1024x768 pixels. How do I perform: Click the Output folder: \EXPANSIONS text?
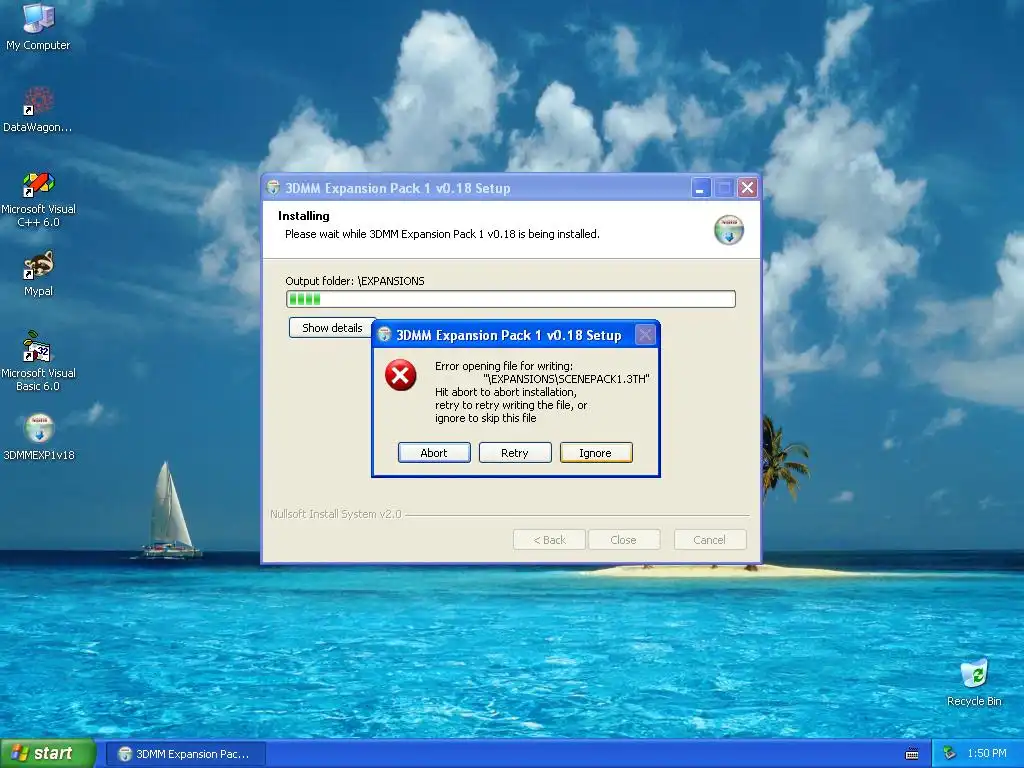[x=355, y=281]
